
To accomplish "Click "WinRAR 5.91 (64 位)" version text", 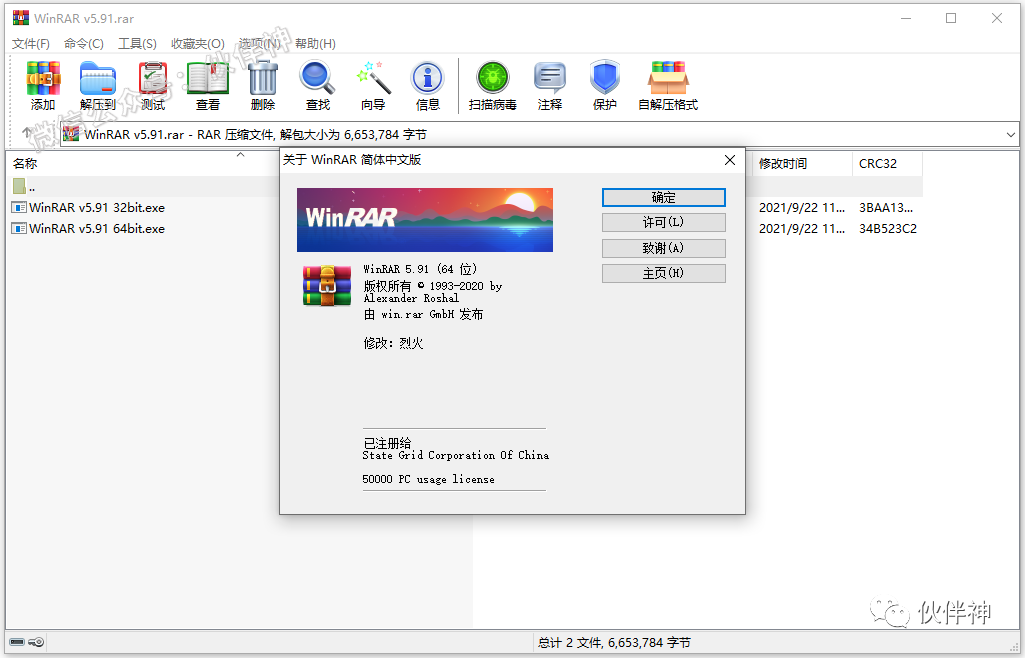I will (420, 269).
